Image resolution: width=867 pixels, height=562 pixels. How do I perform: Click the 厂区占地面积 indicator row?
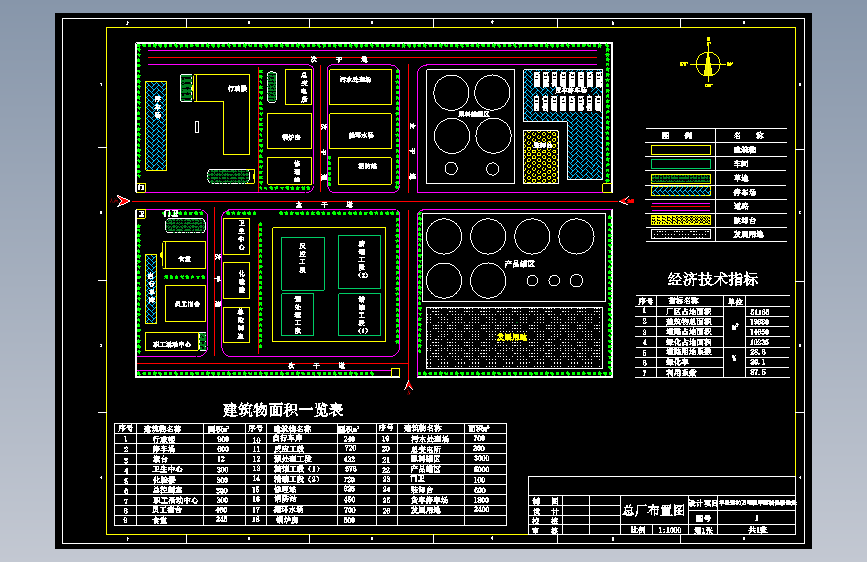click(712, 311)
